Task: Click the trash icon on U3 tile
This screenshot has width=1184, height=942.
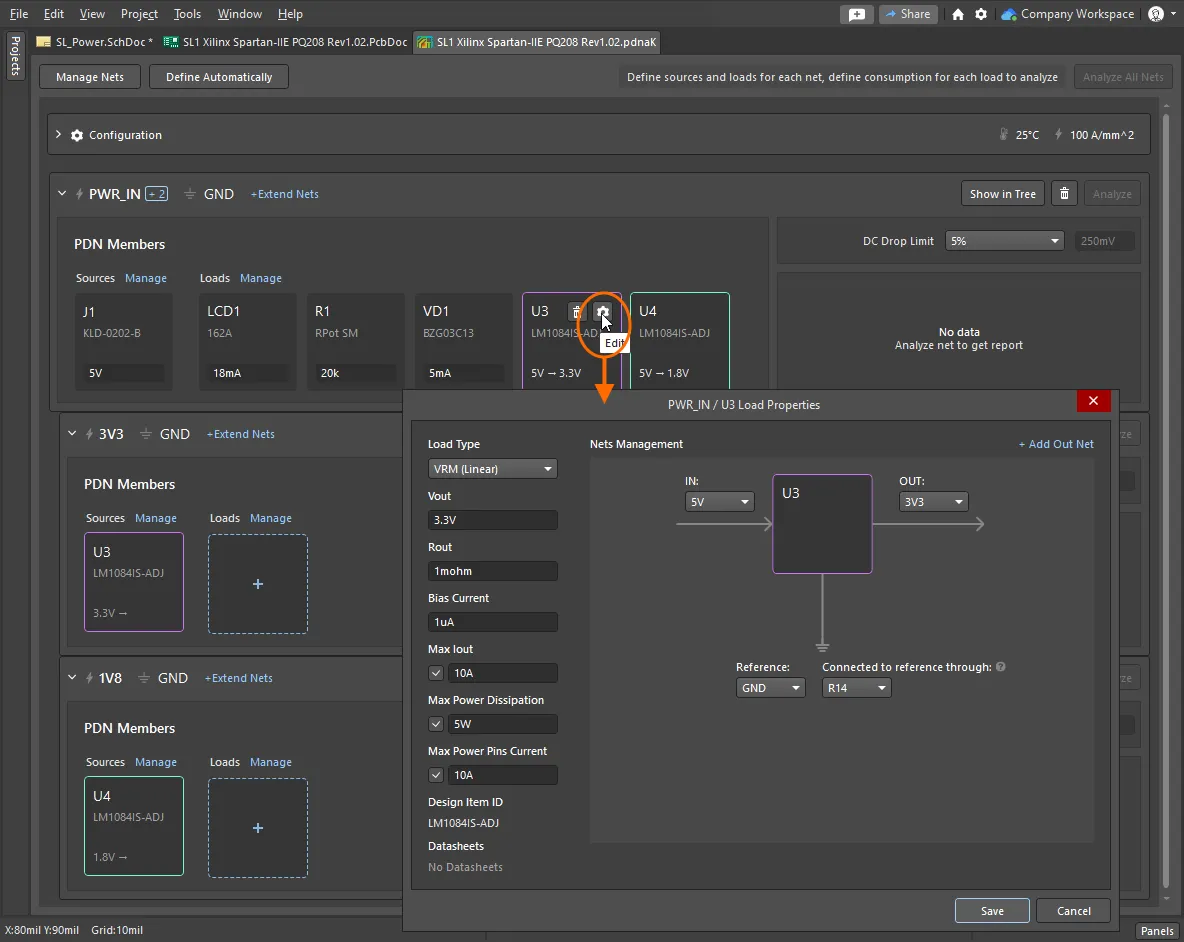Action: [x=576, y=312]
